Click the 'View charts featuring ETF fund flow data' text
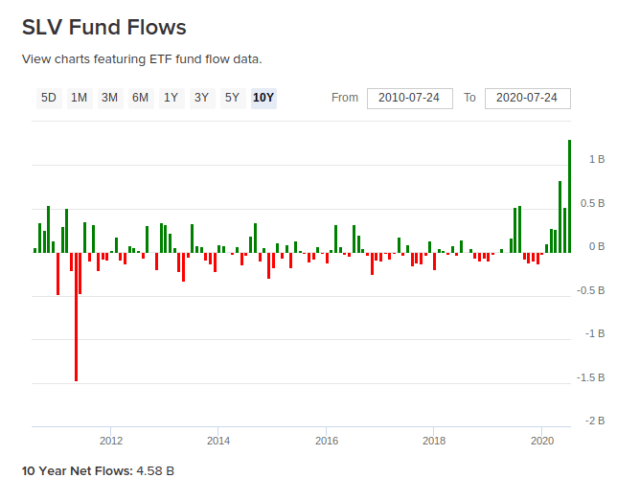 click(x=142, y=60)
